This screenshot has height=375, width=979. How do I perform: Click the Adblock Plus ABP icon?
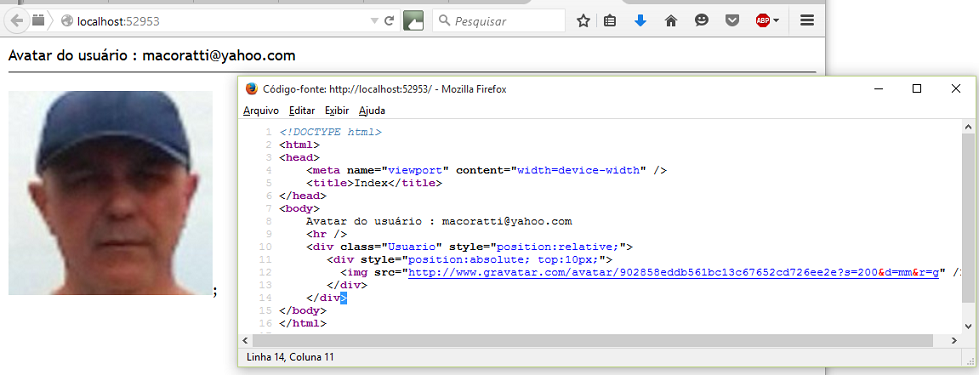point(762,21)
